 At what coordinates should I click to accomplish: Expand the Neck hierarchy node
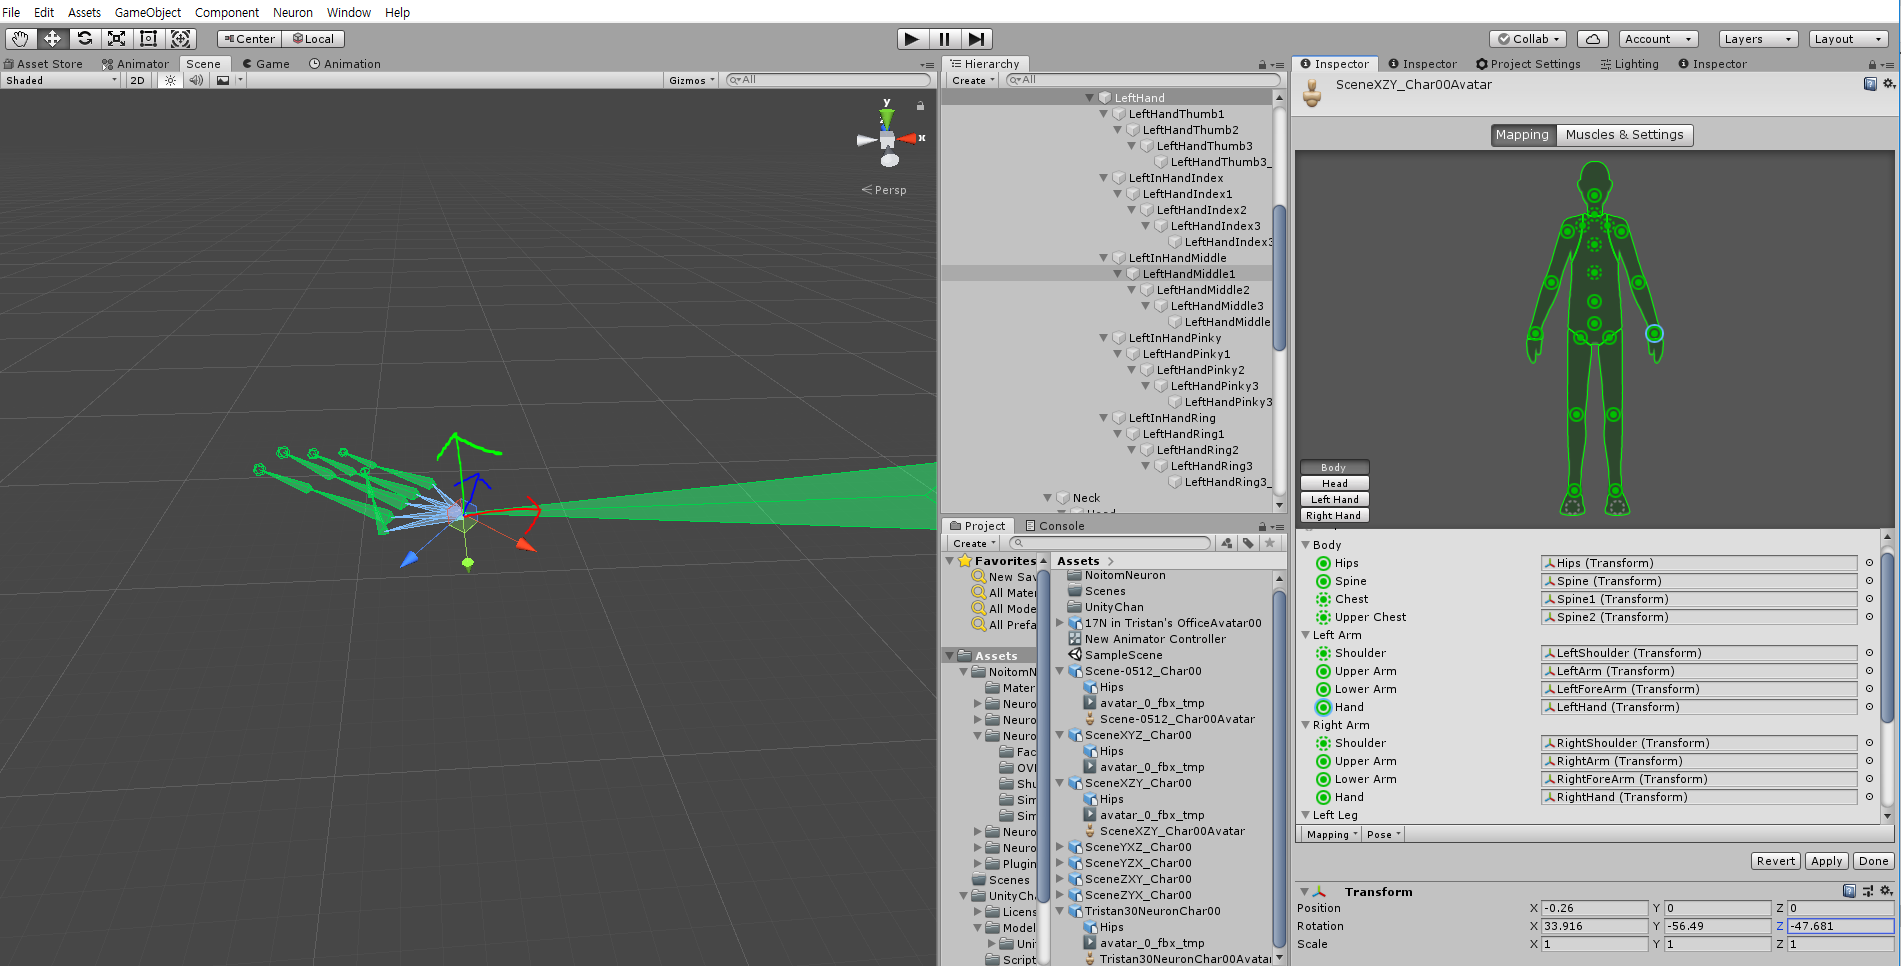tap(1048, 498)
